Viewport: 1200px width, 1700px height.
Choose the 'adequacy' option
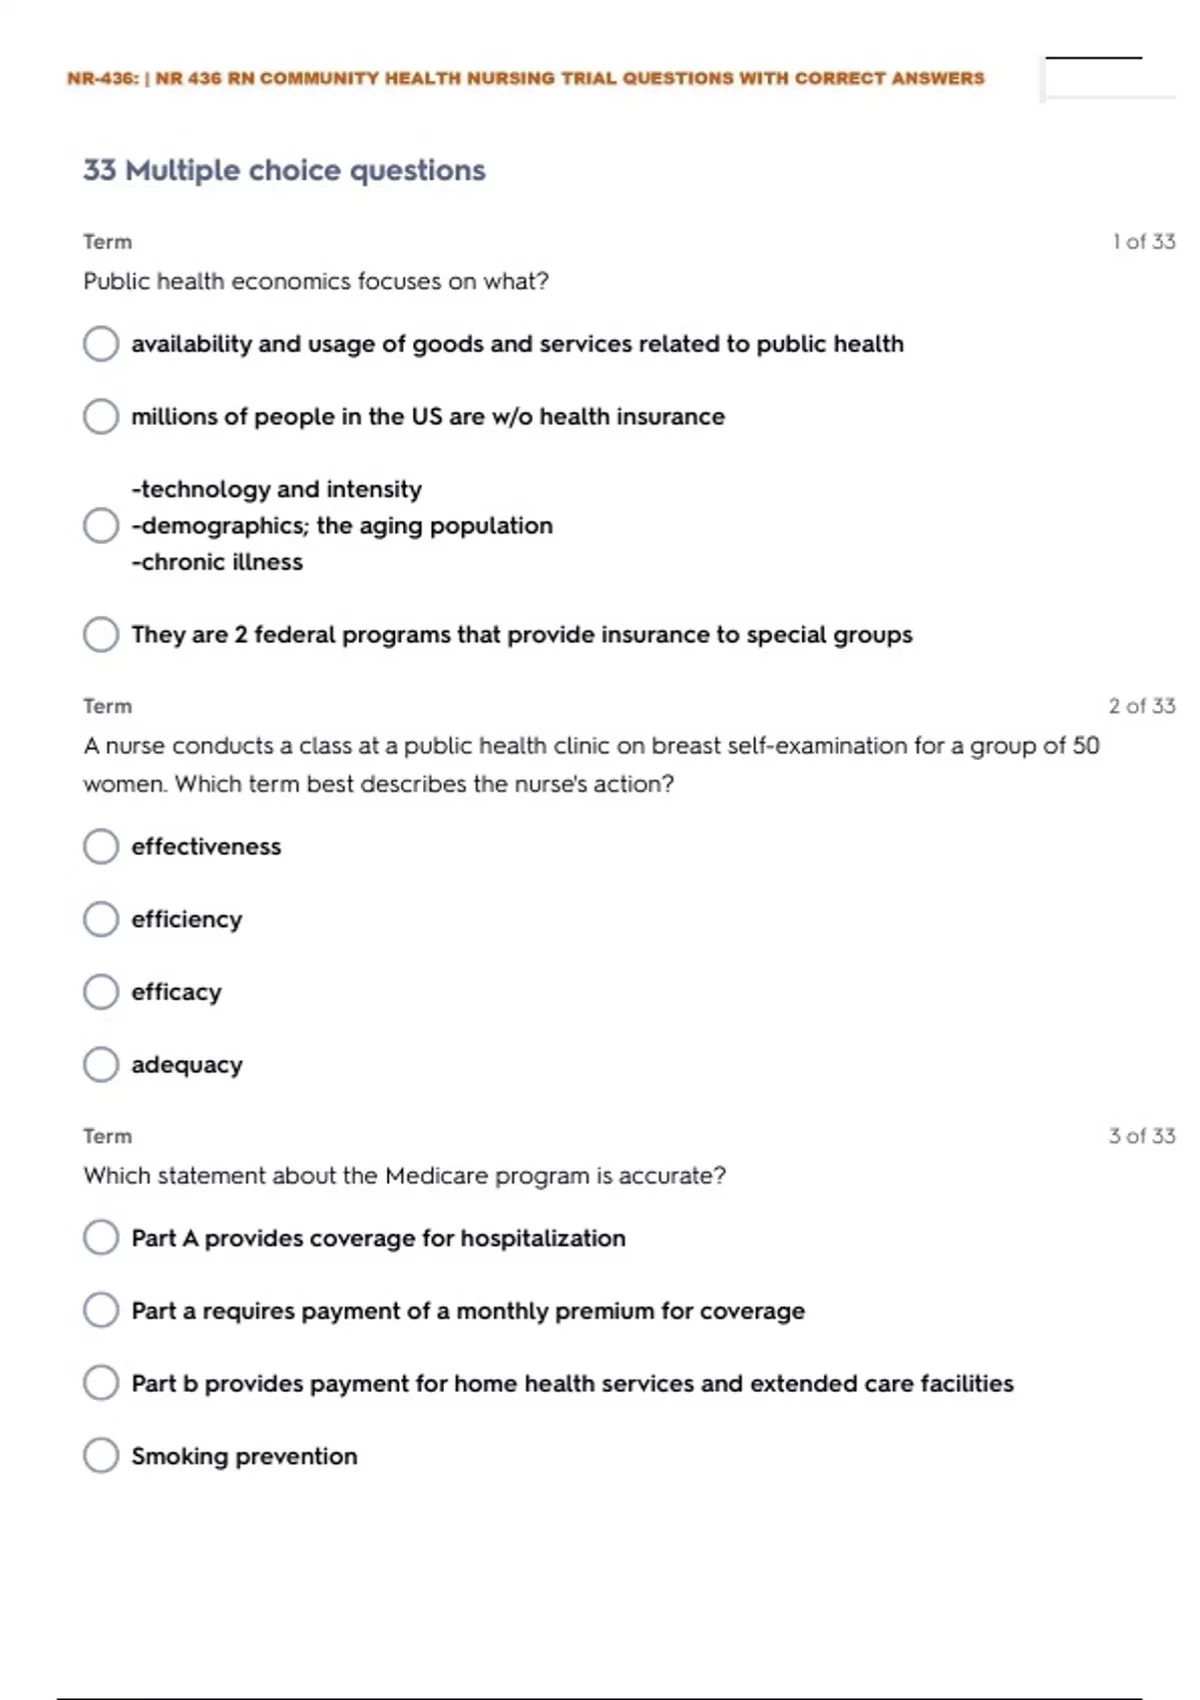click(101, 1065)
